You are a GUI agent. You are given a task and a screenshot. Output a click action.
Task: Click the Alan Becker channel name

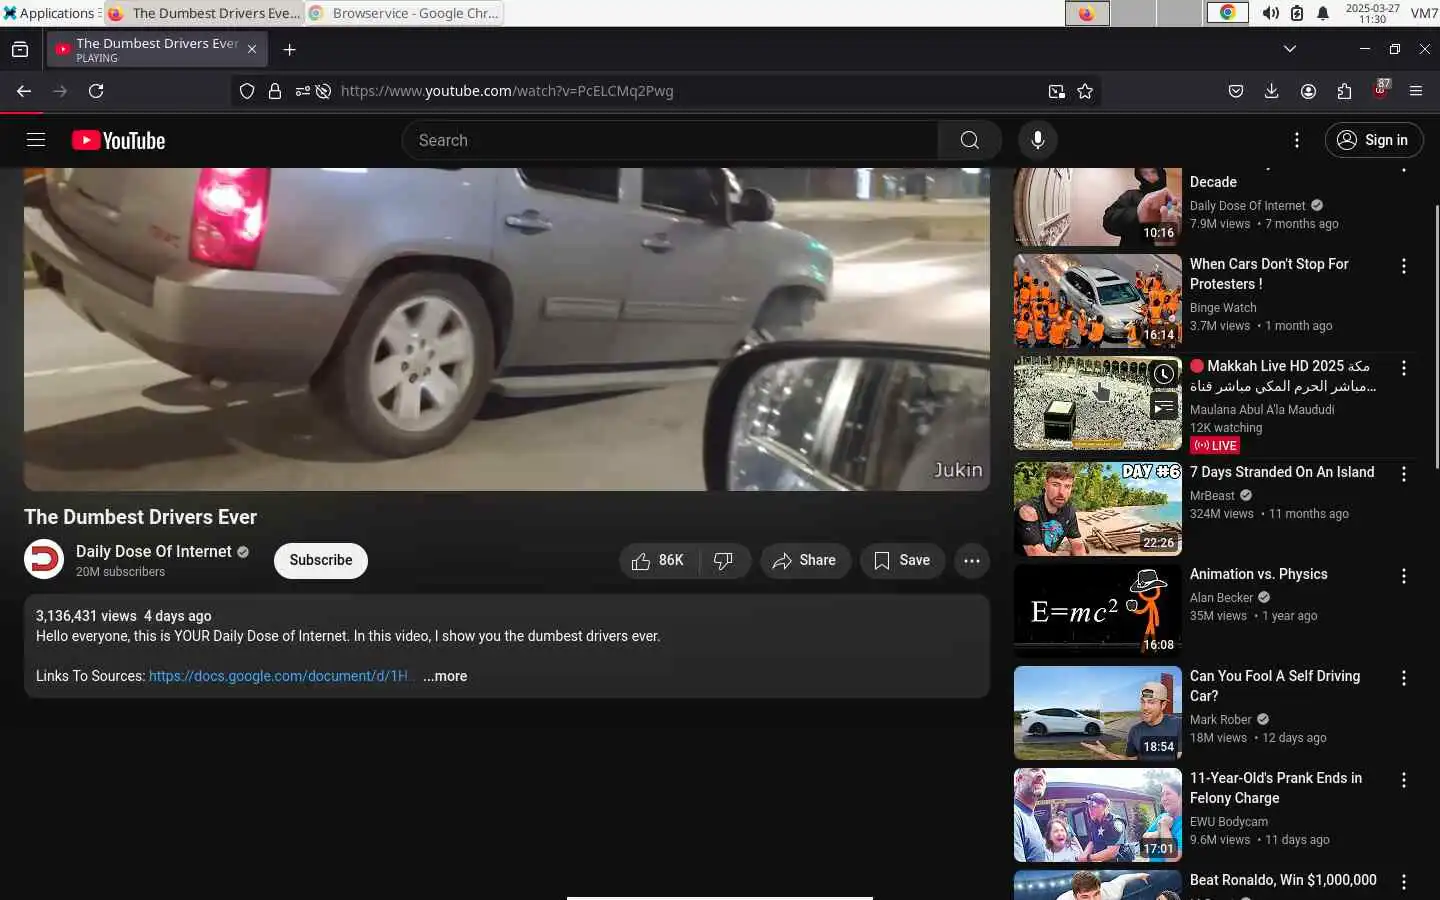coord(1221,598)
